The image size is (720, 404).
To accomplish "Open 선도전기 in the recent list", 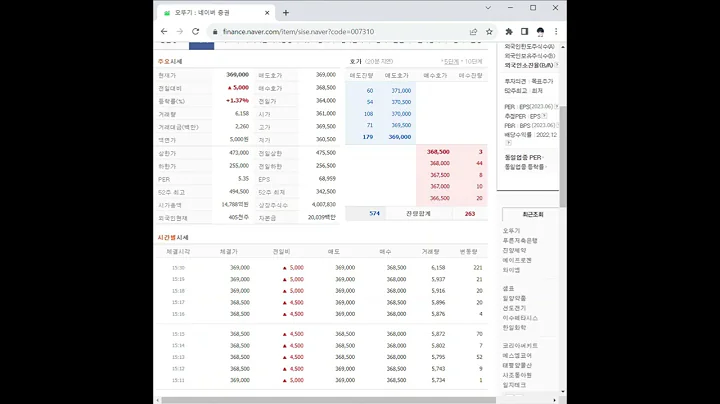I will click(514, 309).
